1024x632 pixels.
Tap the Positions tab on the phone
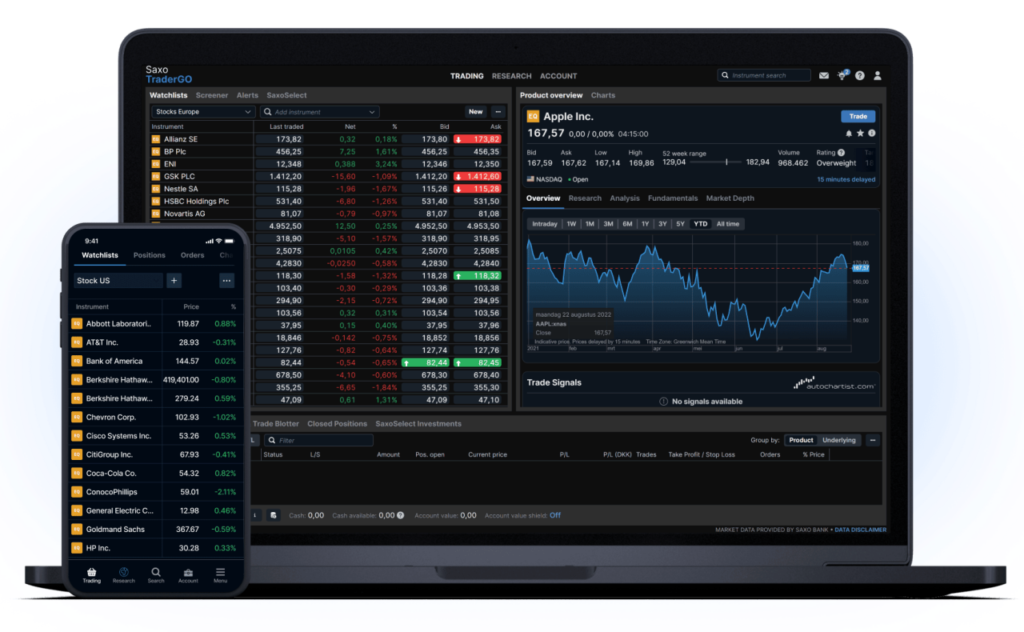click(x=149, y=255)
